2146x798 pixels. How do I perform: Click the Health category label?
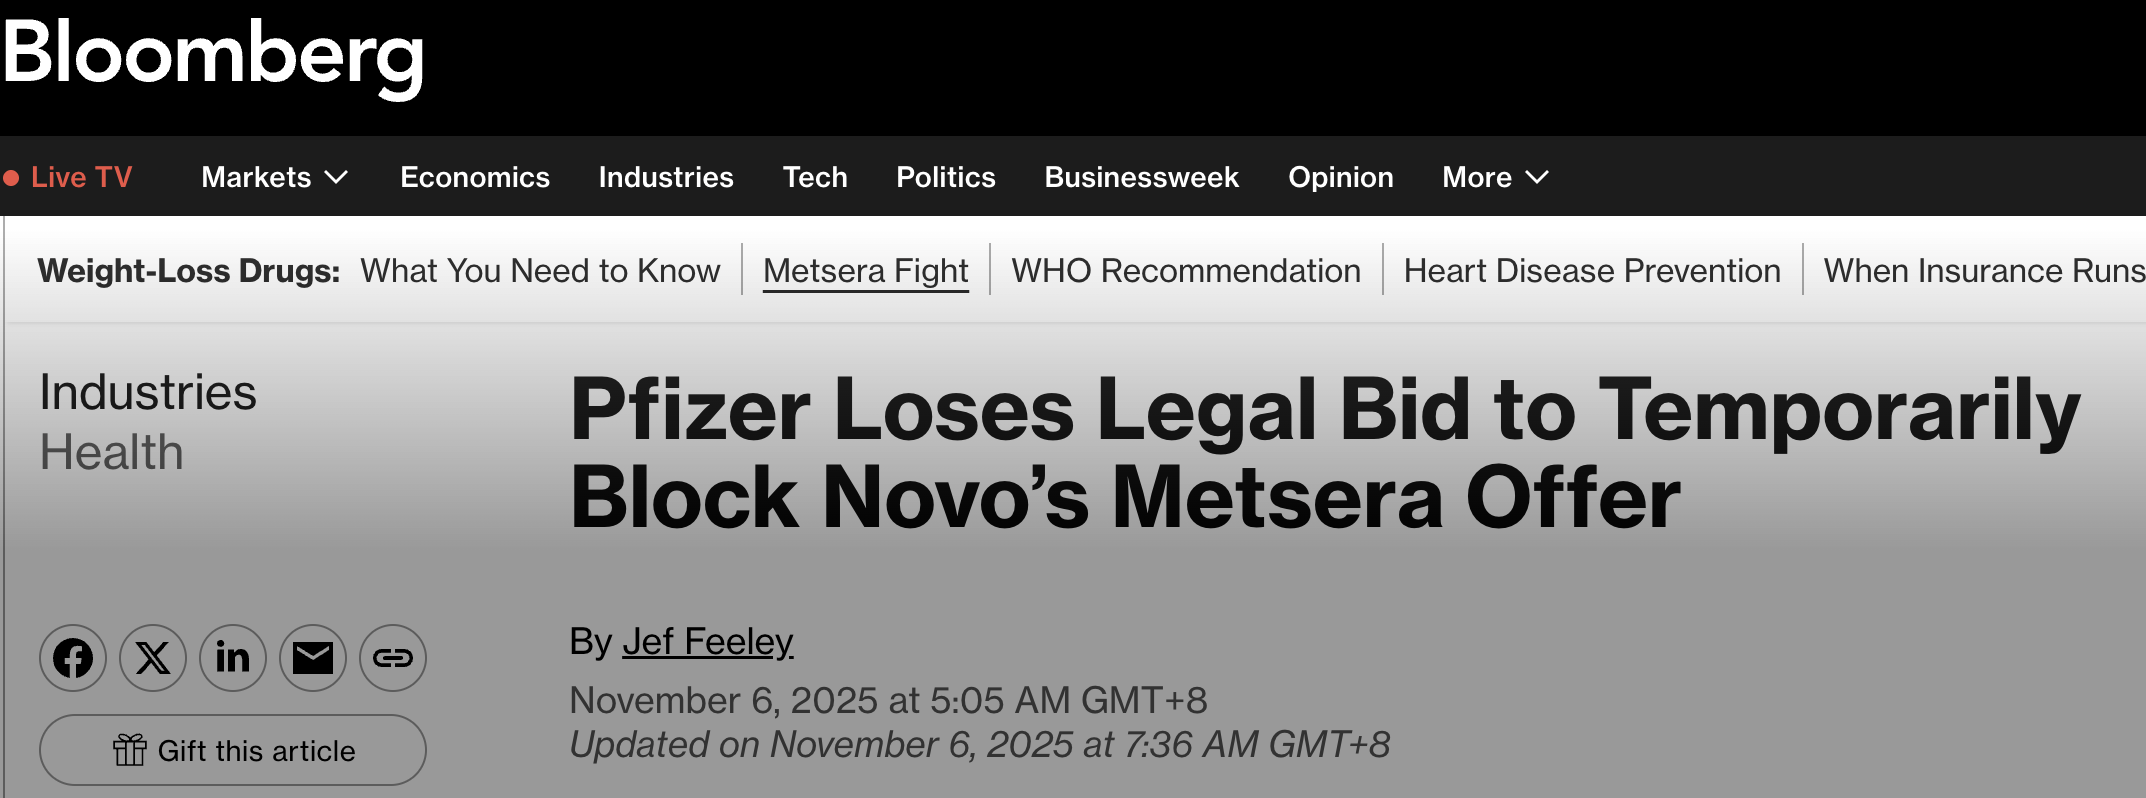[112, 453]
